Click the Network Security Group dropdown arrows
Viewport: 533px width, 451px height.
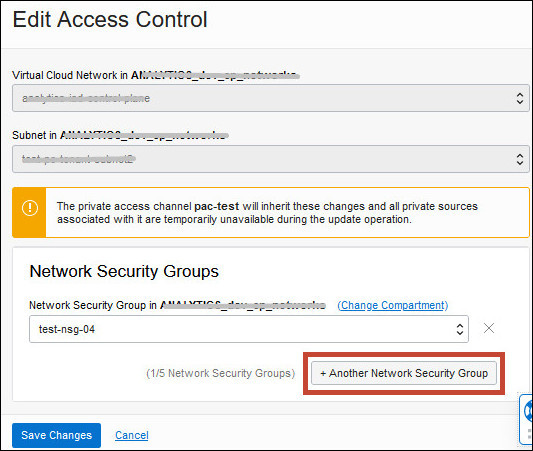pyautogui.click(x=460, y=329)
